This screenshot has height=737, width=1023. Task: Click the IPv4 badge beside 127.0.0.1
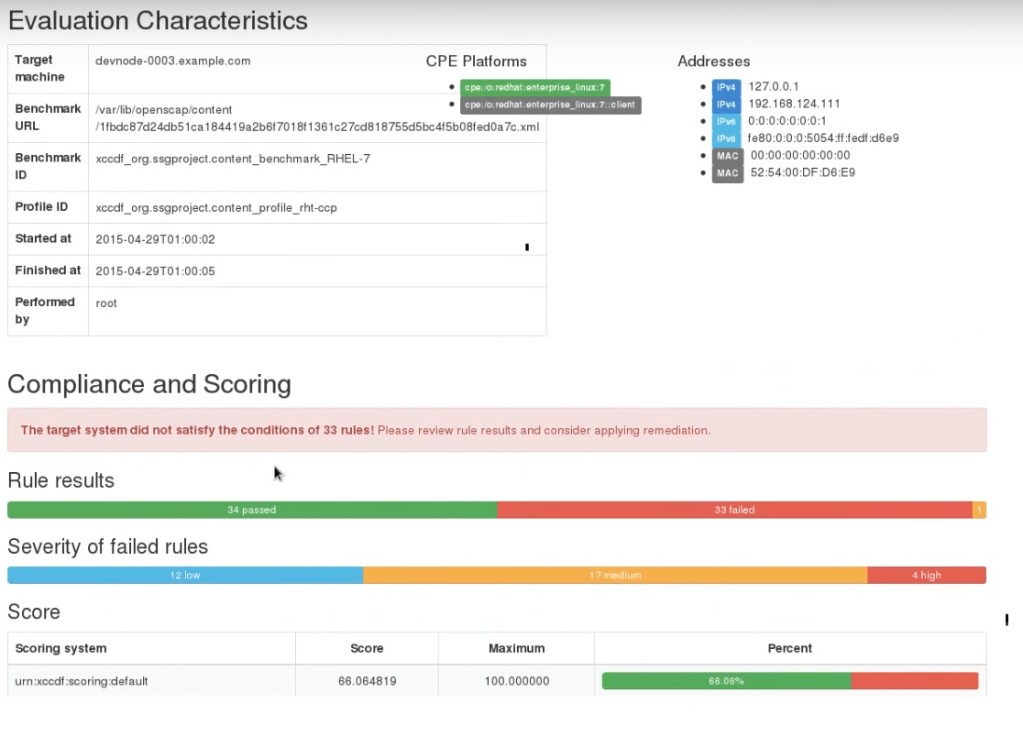(727, 87)
